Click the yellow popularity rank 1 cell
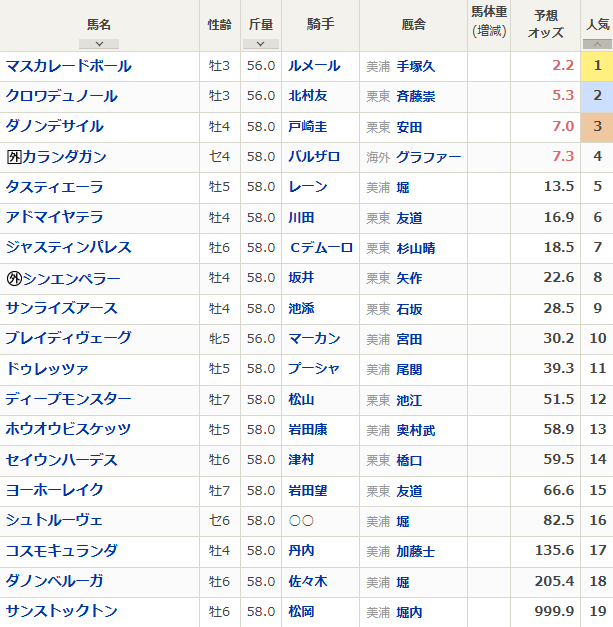The image size is (613, 627). [596, 66]
